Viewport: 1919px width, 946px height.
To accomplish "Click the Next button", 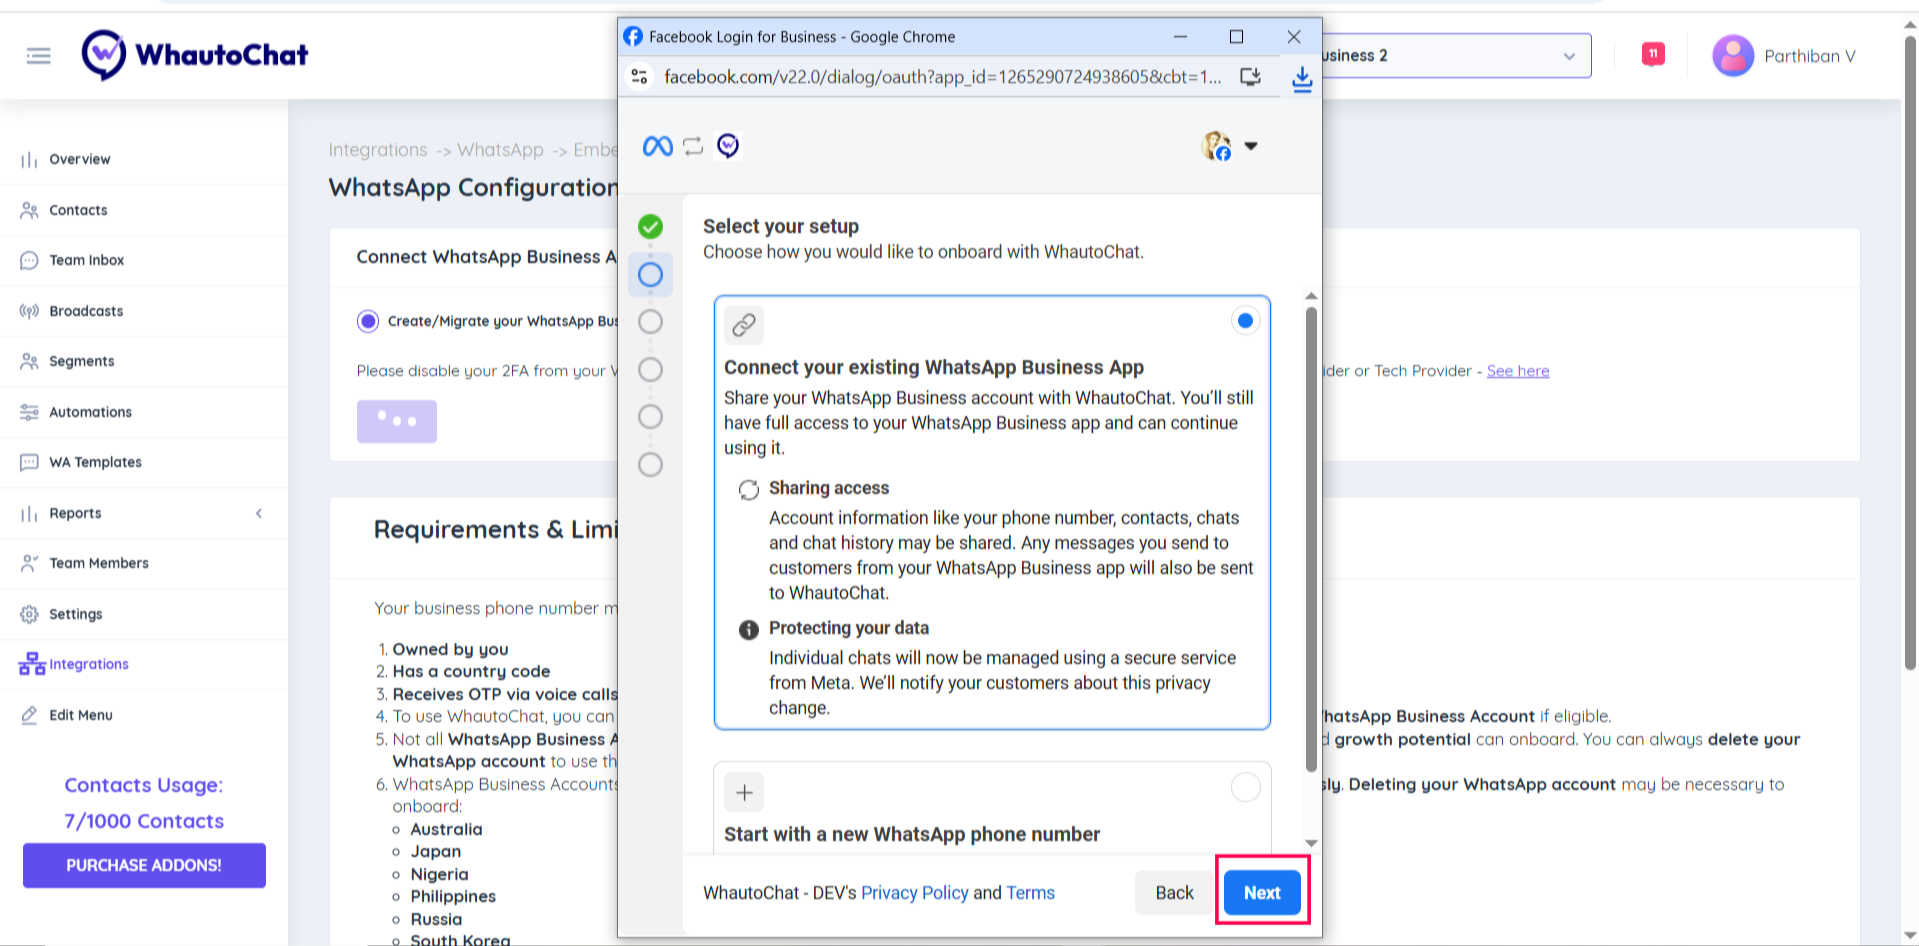I will coord(1262,893).
